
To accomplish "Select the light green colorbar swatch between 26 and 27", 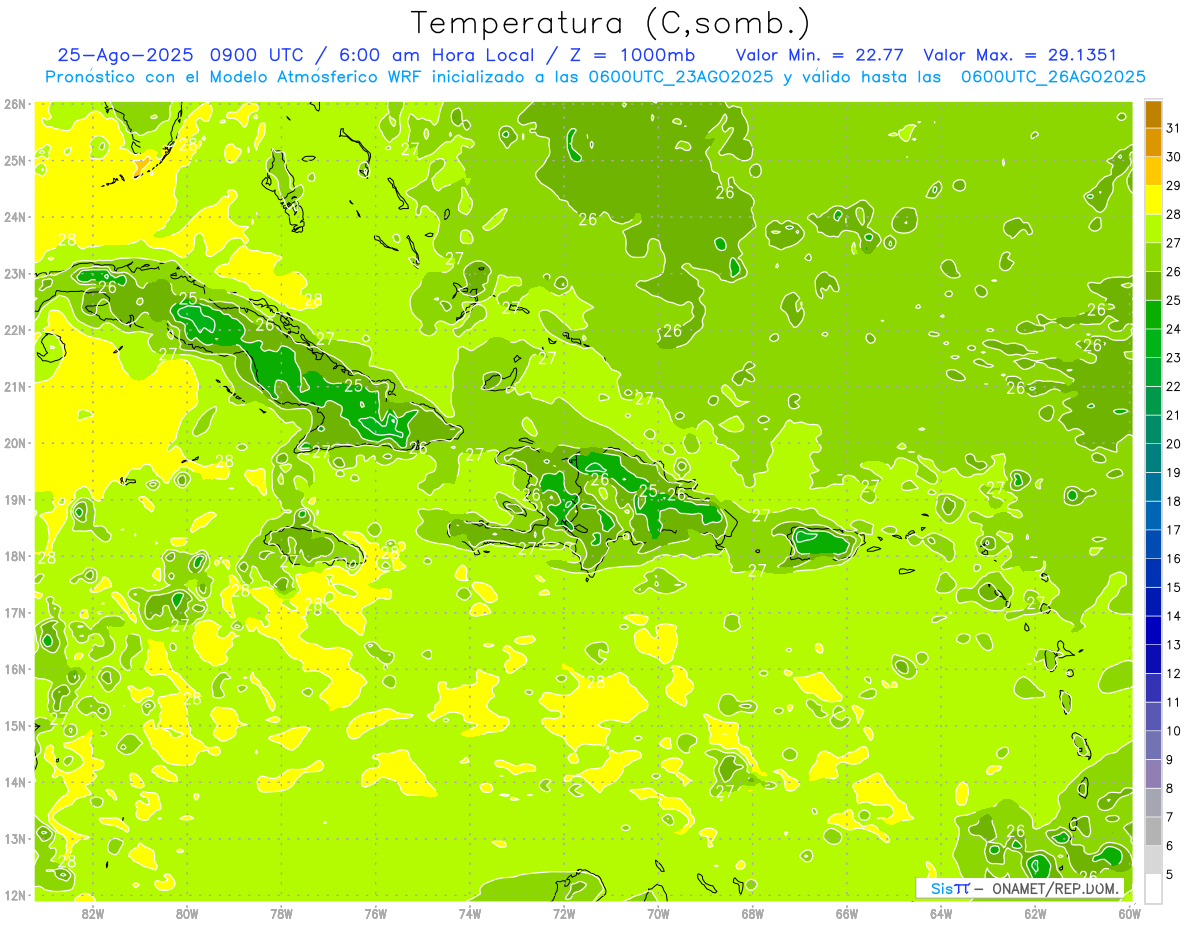I will click(1153, 258).
